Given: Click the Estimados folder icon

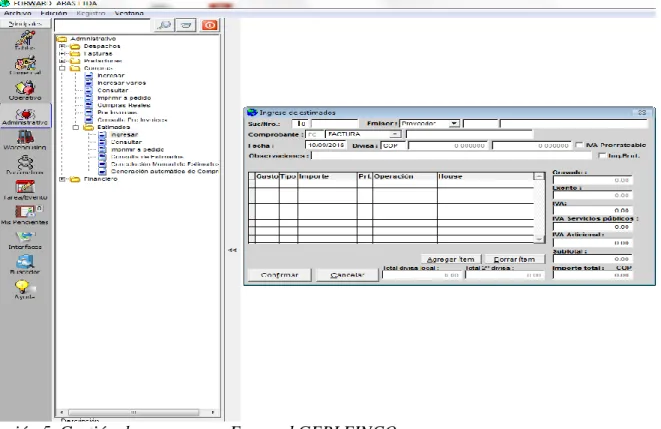Looking at the screenshot, I should pyautogui.click(x=89, y=127).
